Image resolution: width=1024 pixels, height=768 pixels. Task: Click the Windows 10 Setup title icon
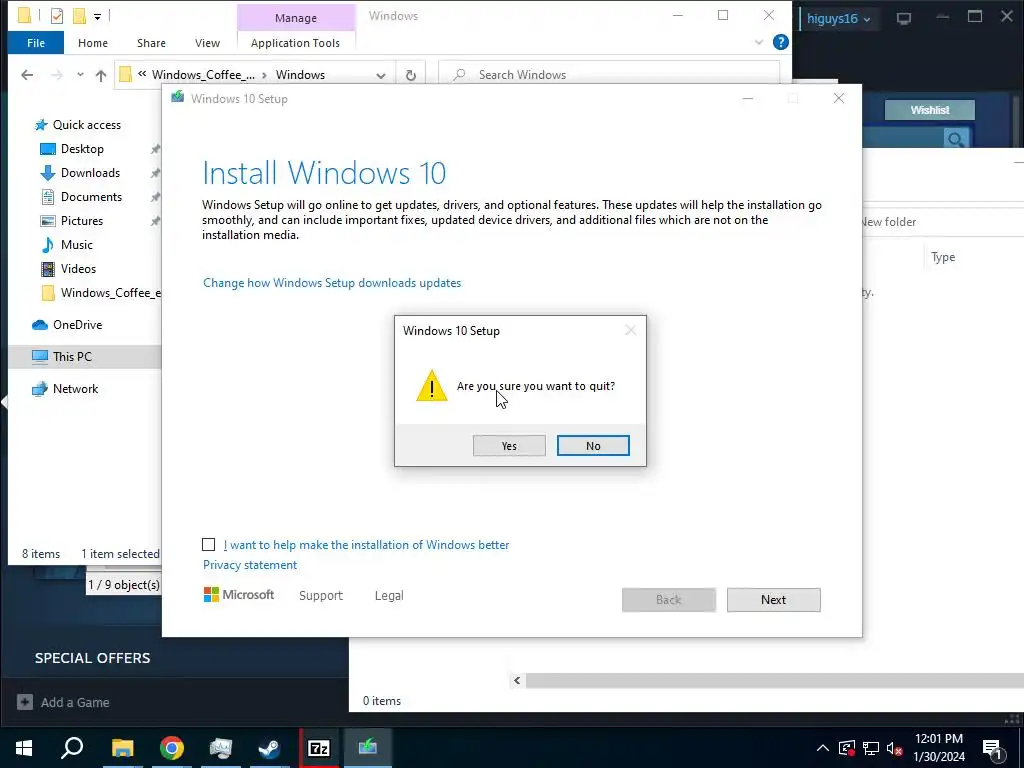tap(177, 98)
